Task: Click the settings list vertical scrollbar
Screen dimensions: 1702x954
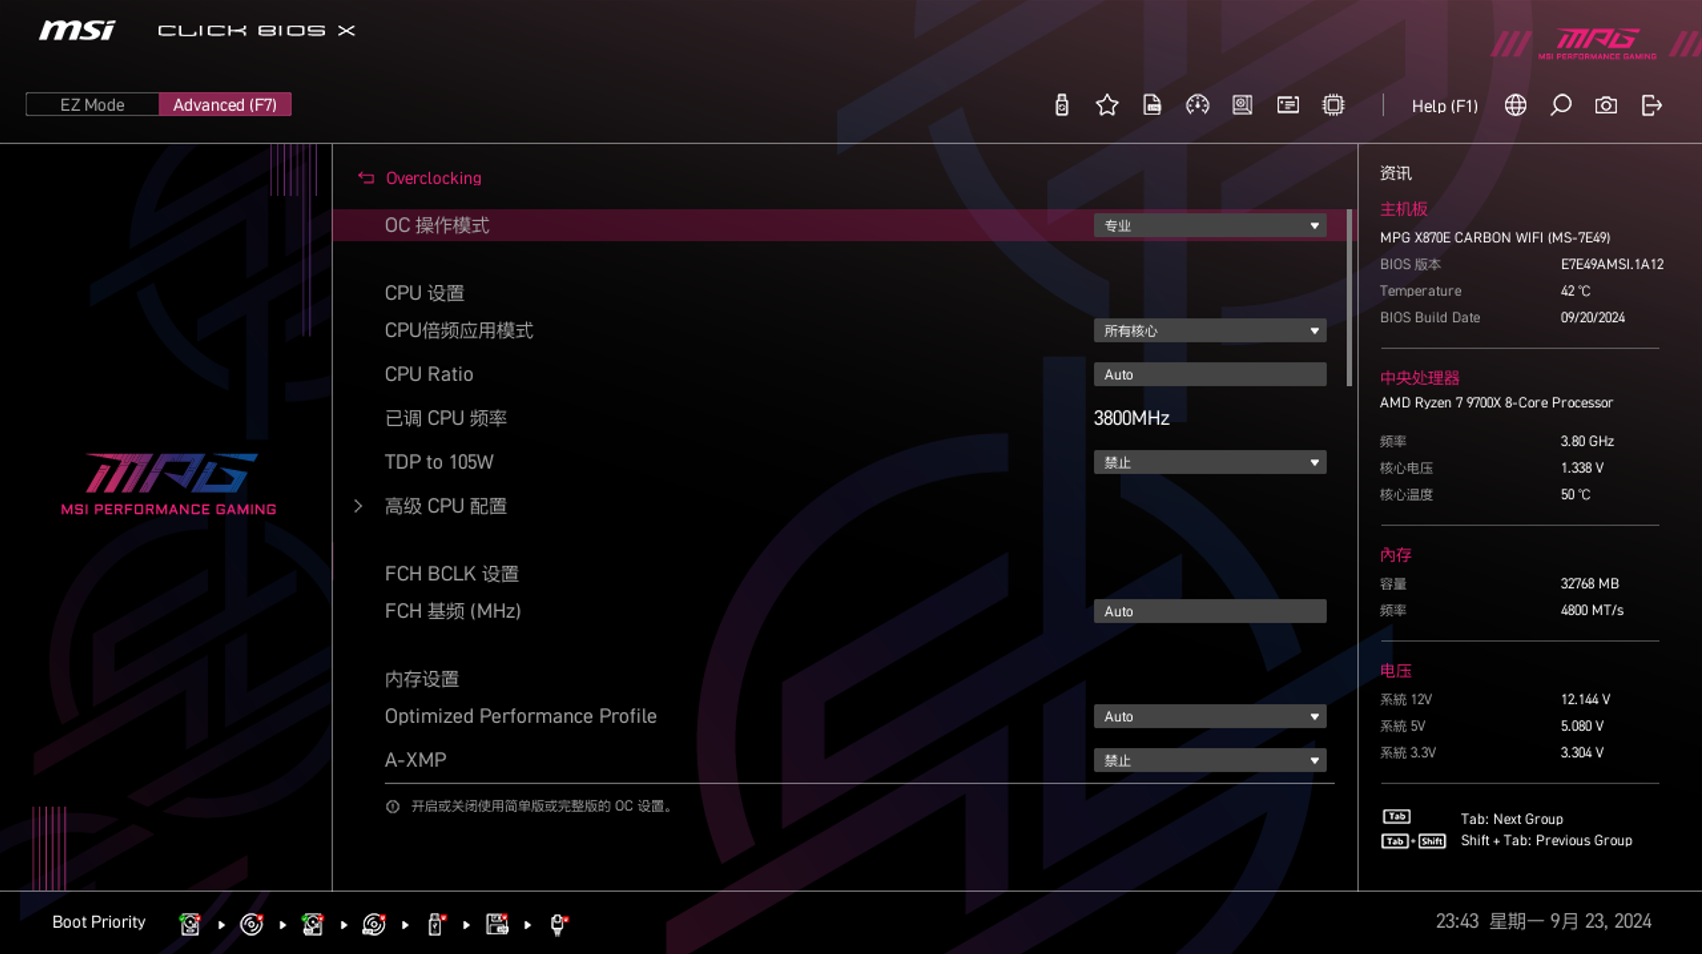Action: 1350,298
